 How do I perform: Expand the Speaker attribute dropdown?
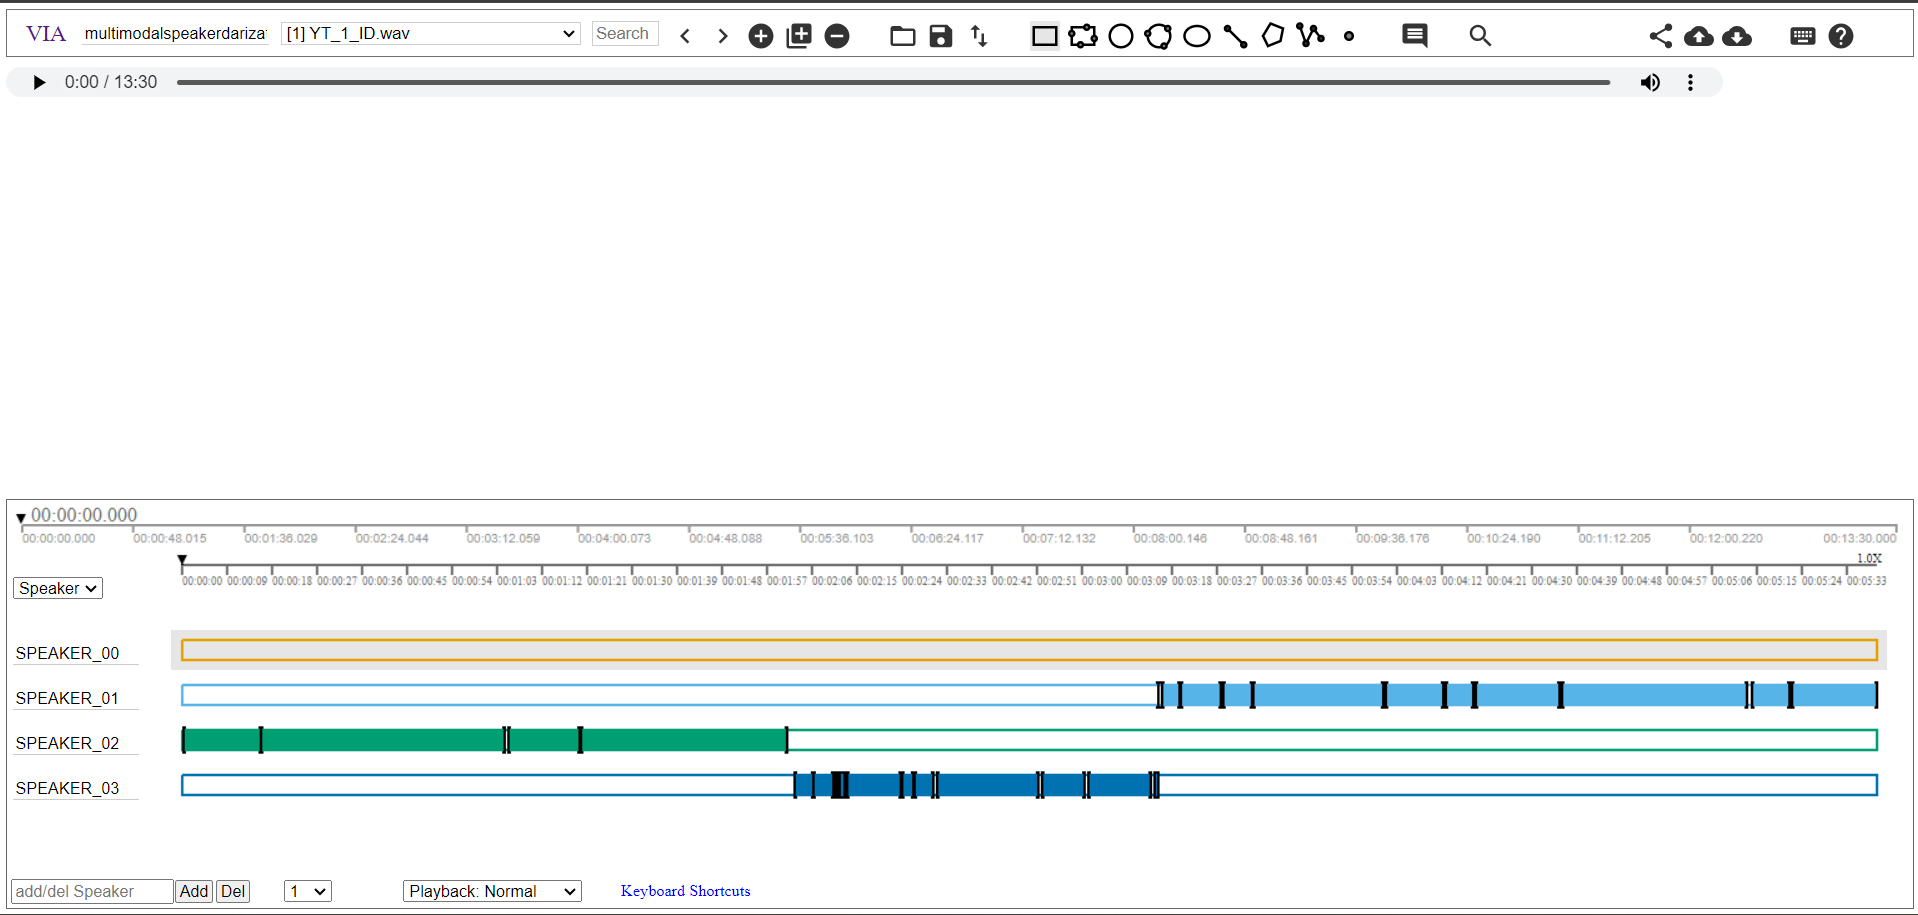(x=58, y=588)
